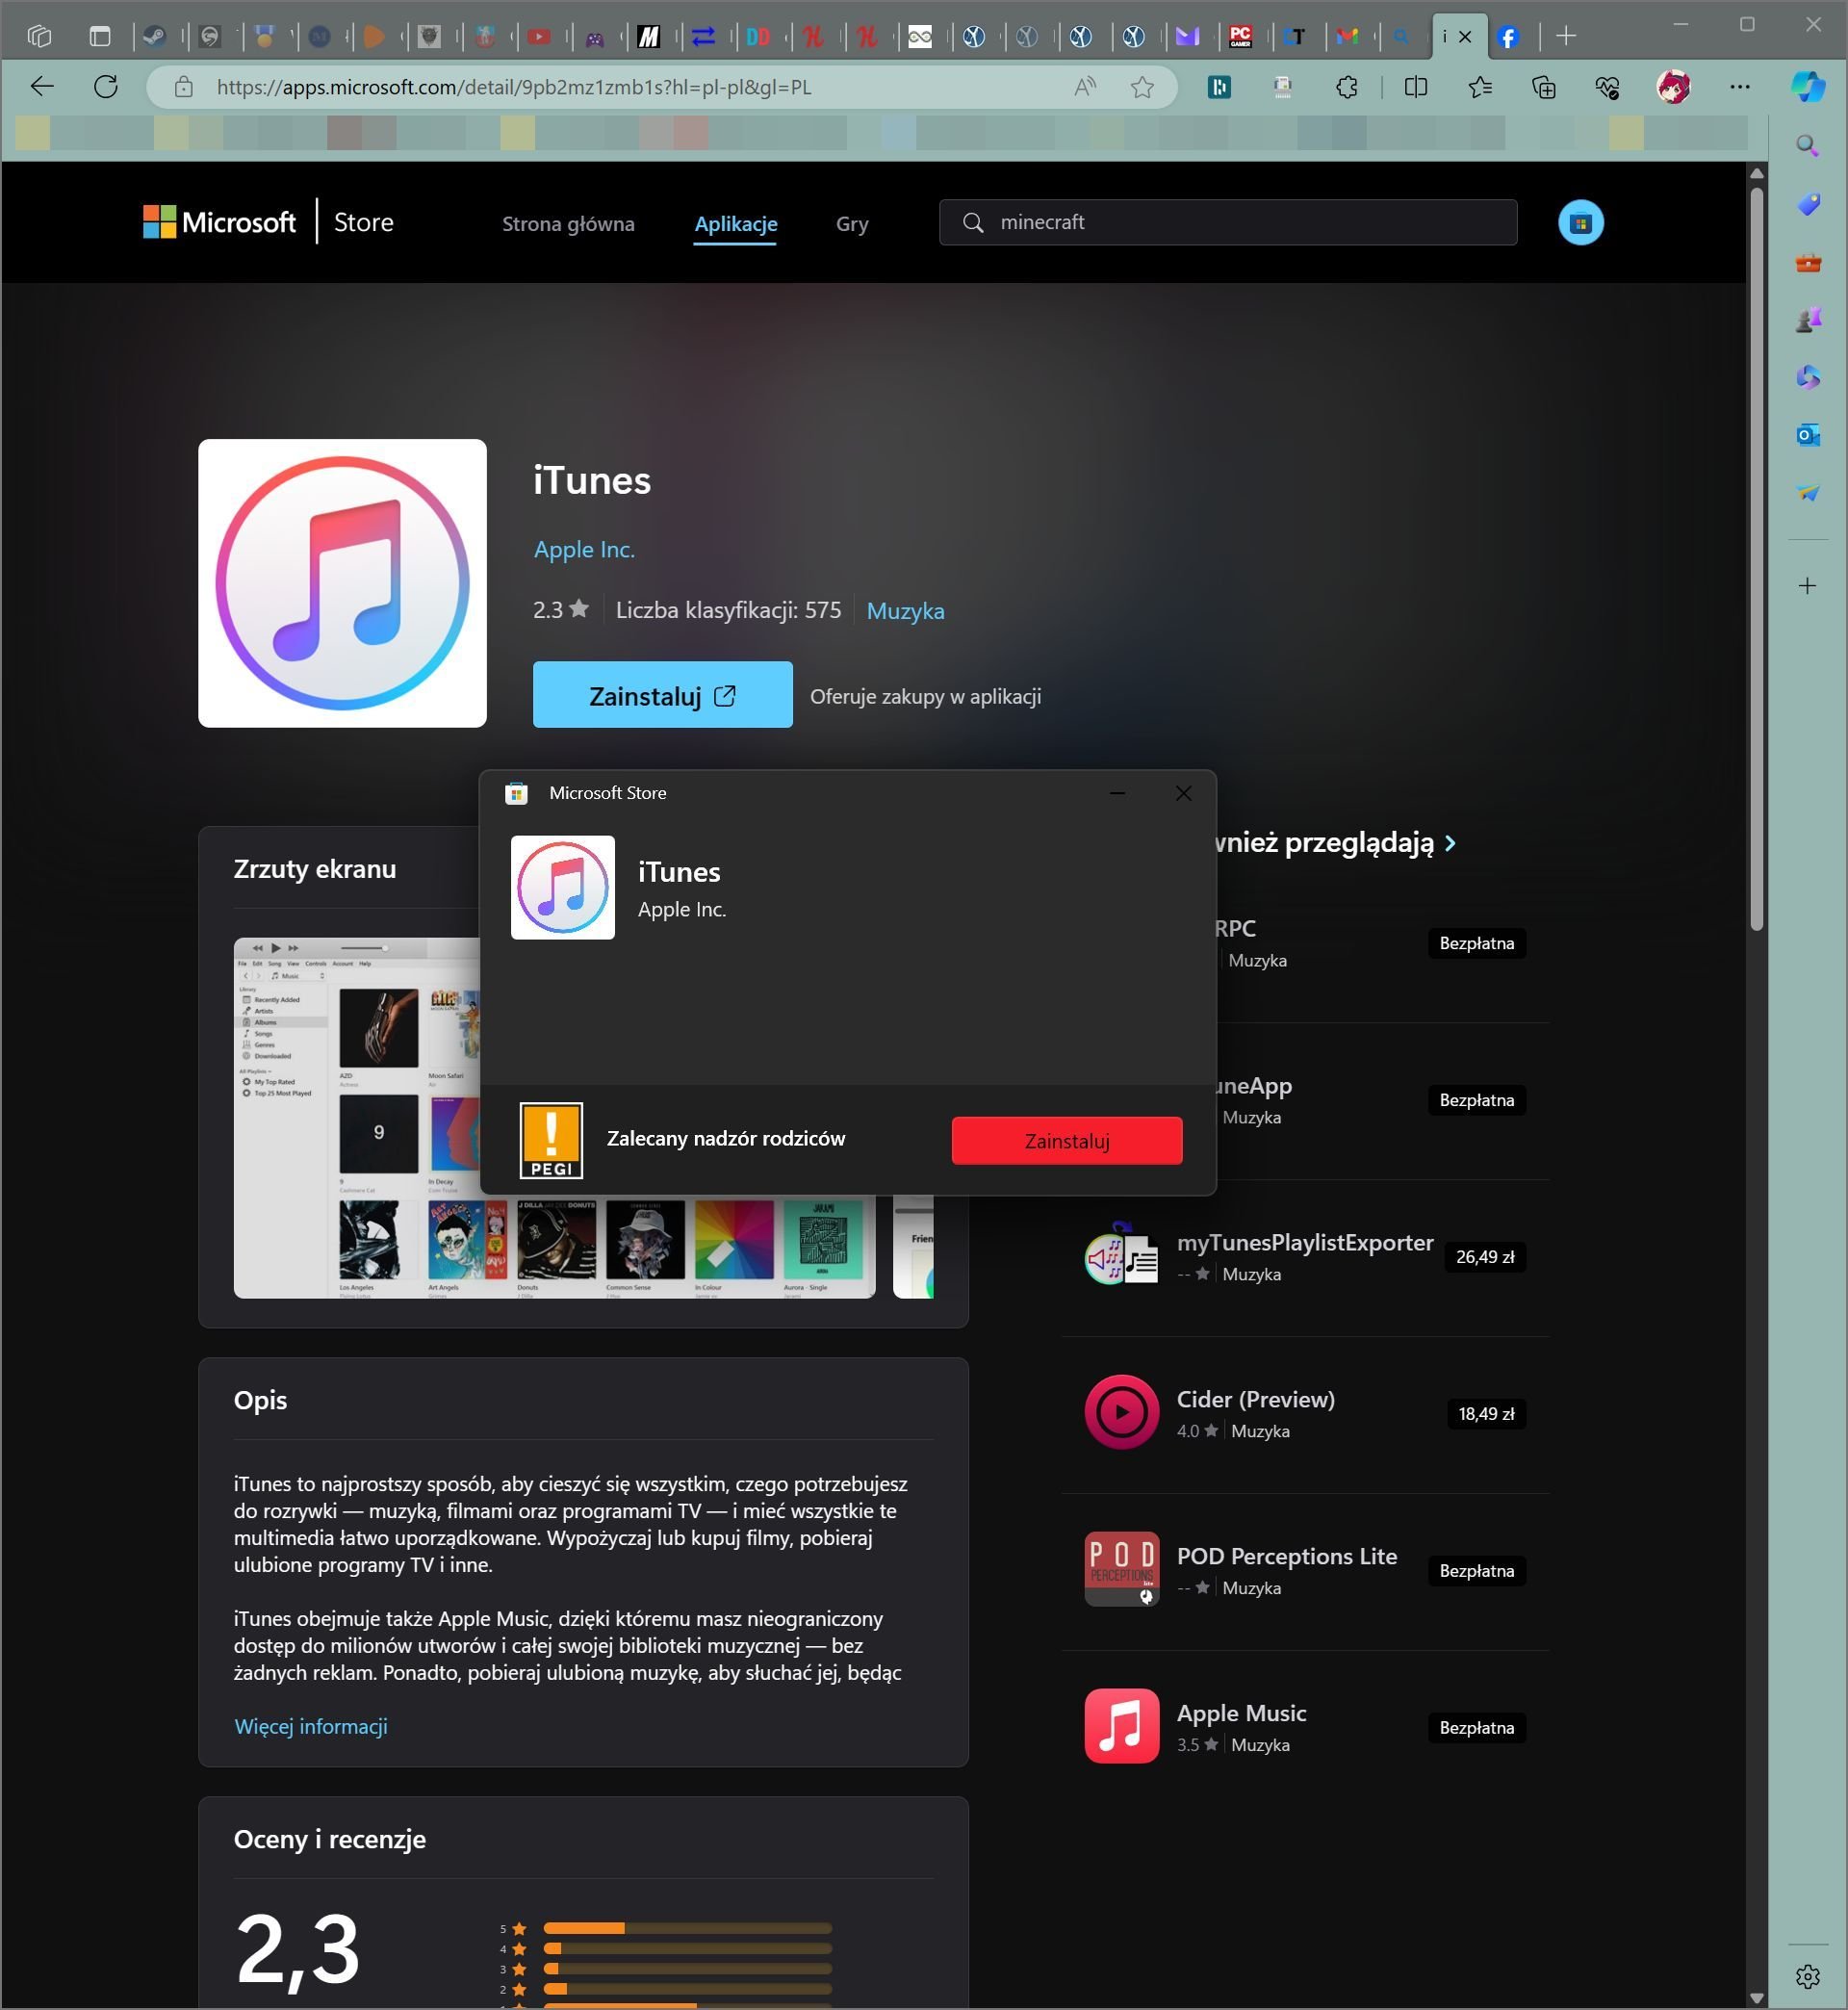Image resolution: width=1848 pixels, height=2010 pixels.
Task: Click the browser refresh icon
Action: pos(106,87)
